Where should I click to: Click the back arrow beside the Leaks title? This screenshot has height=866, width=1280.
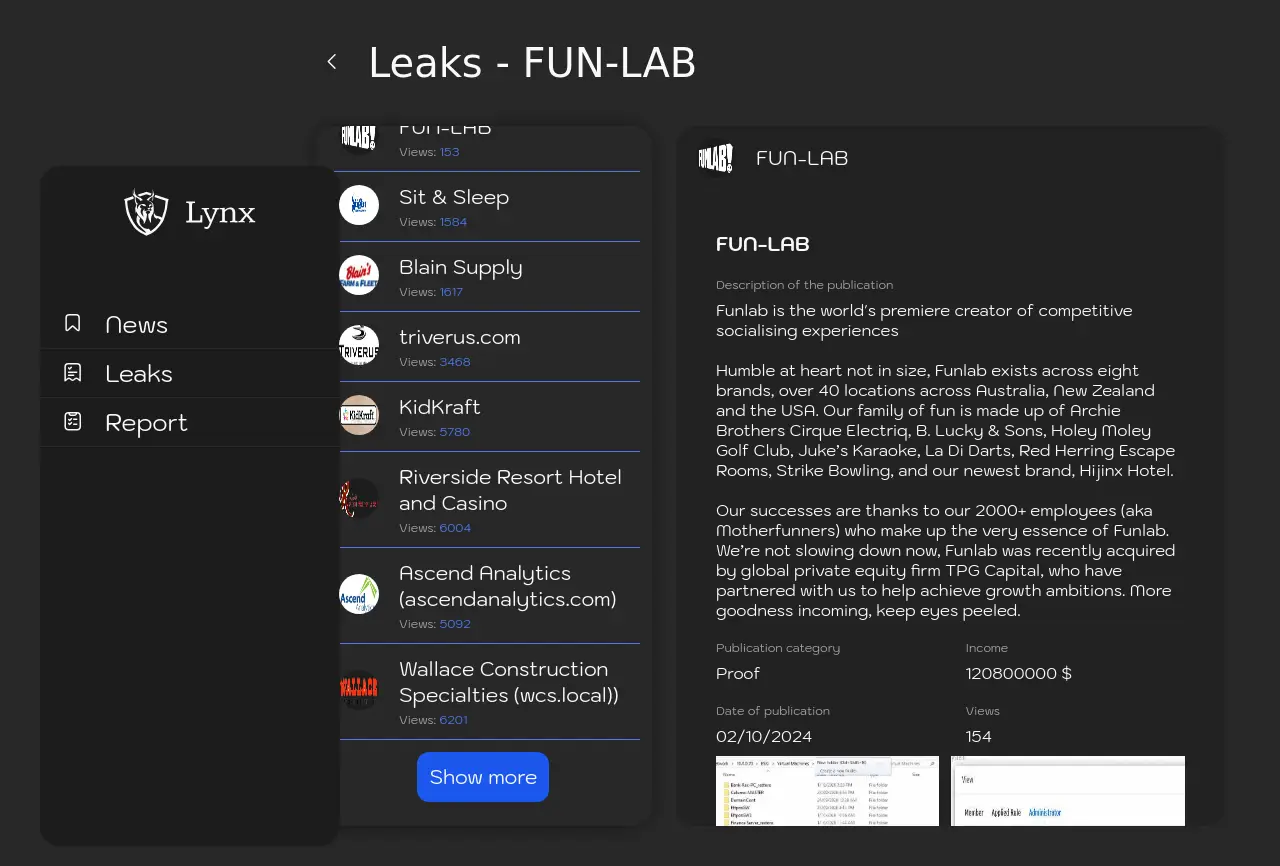(332, 62)
